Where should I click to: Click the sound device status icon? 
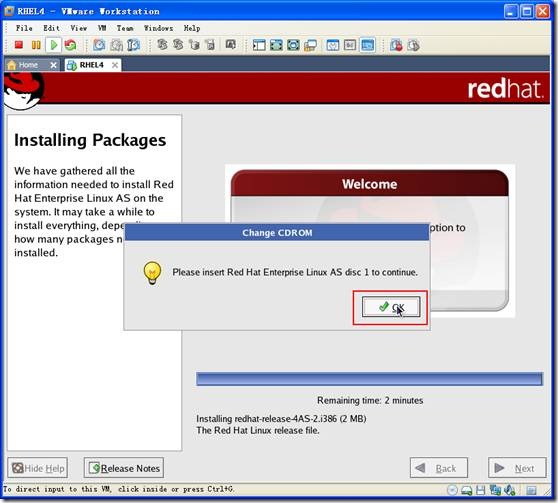510,491
